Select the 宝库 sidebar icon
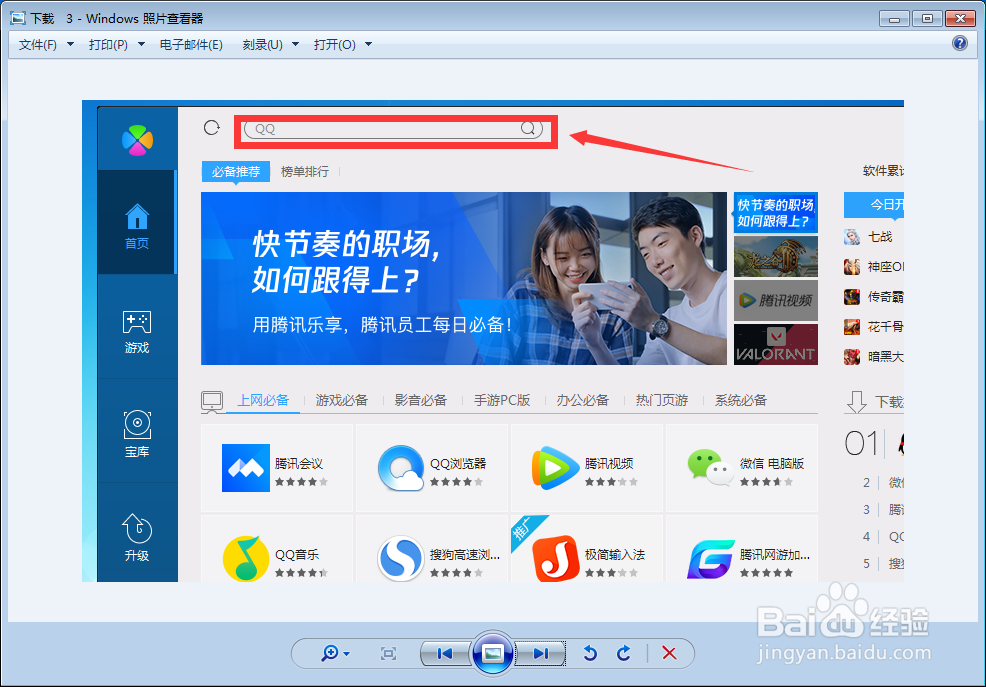The height and width of the screenshot is (687, 986). tap(137, 434)
